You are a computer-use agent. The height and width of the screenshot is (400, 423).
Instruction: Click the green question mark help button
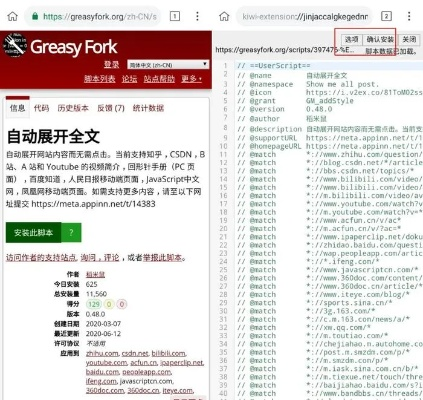[71, 232]
